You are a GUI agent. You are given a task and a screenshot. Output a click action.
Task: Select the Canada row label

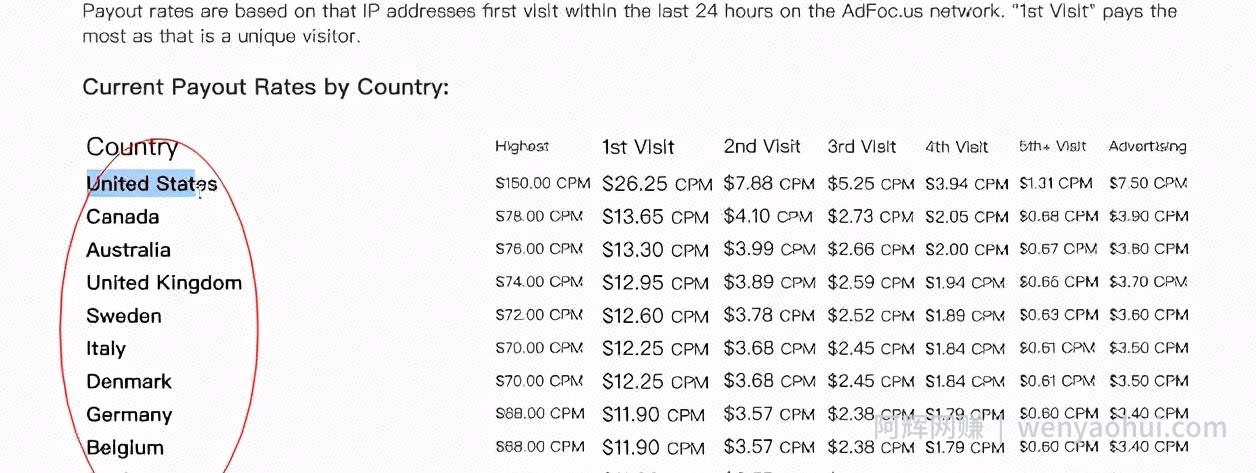tap(123, 217)
